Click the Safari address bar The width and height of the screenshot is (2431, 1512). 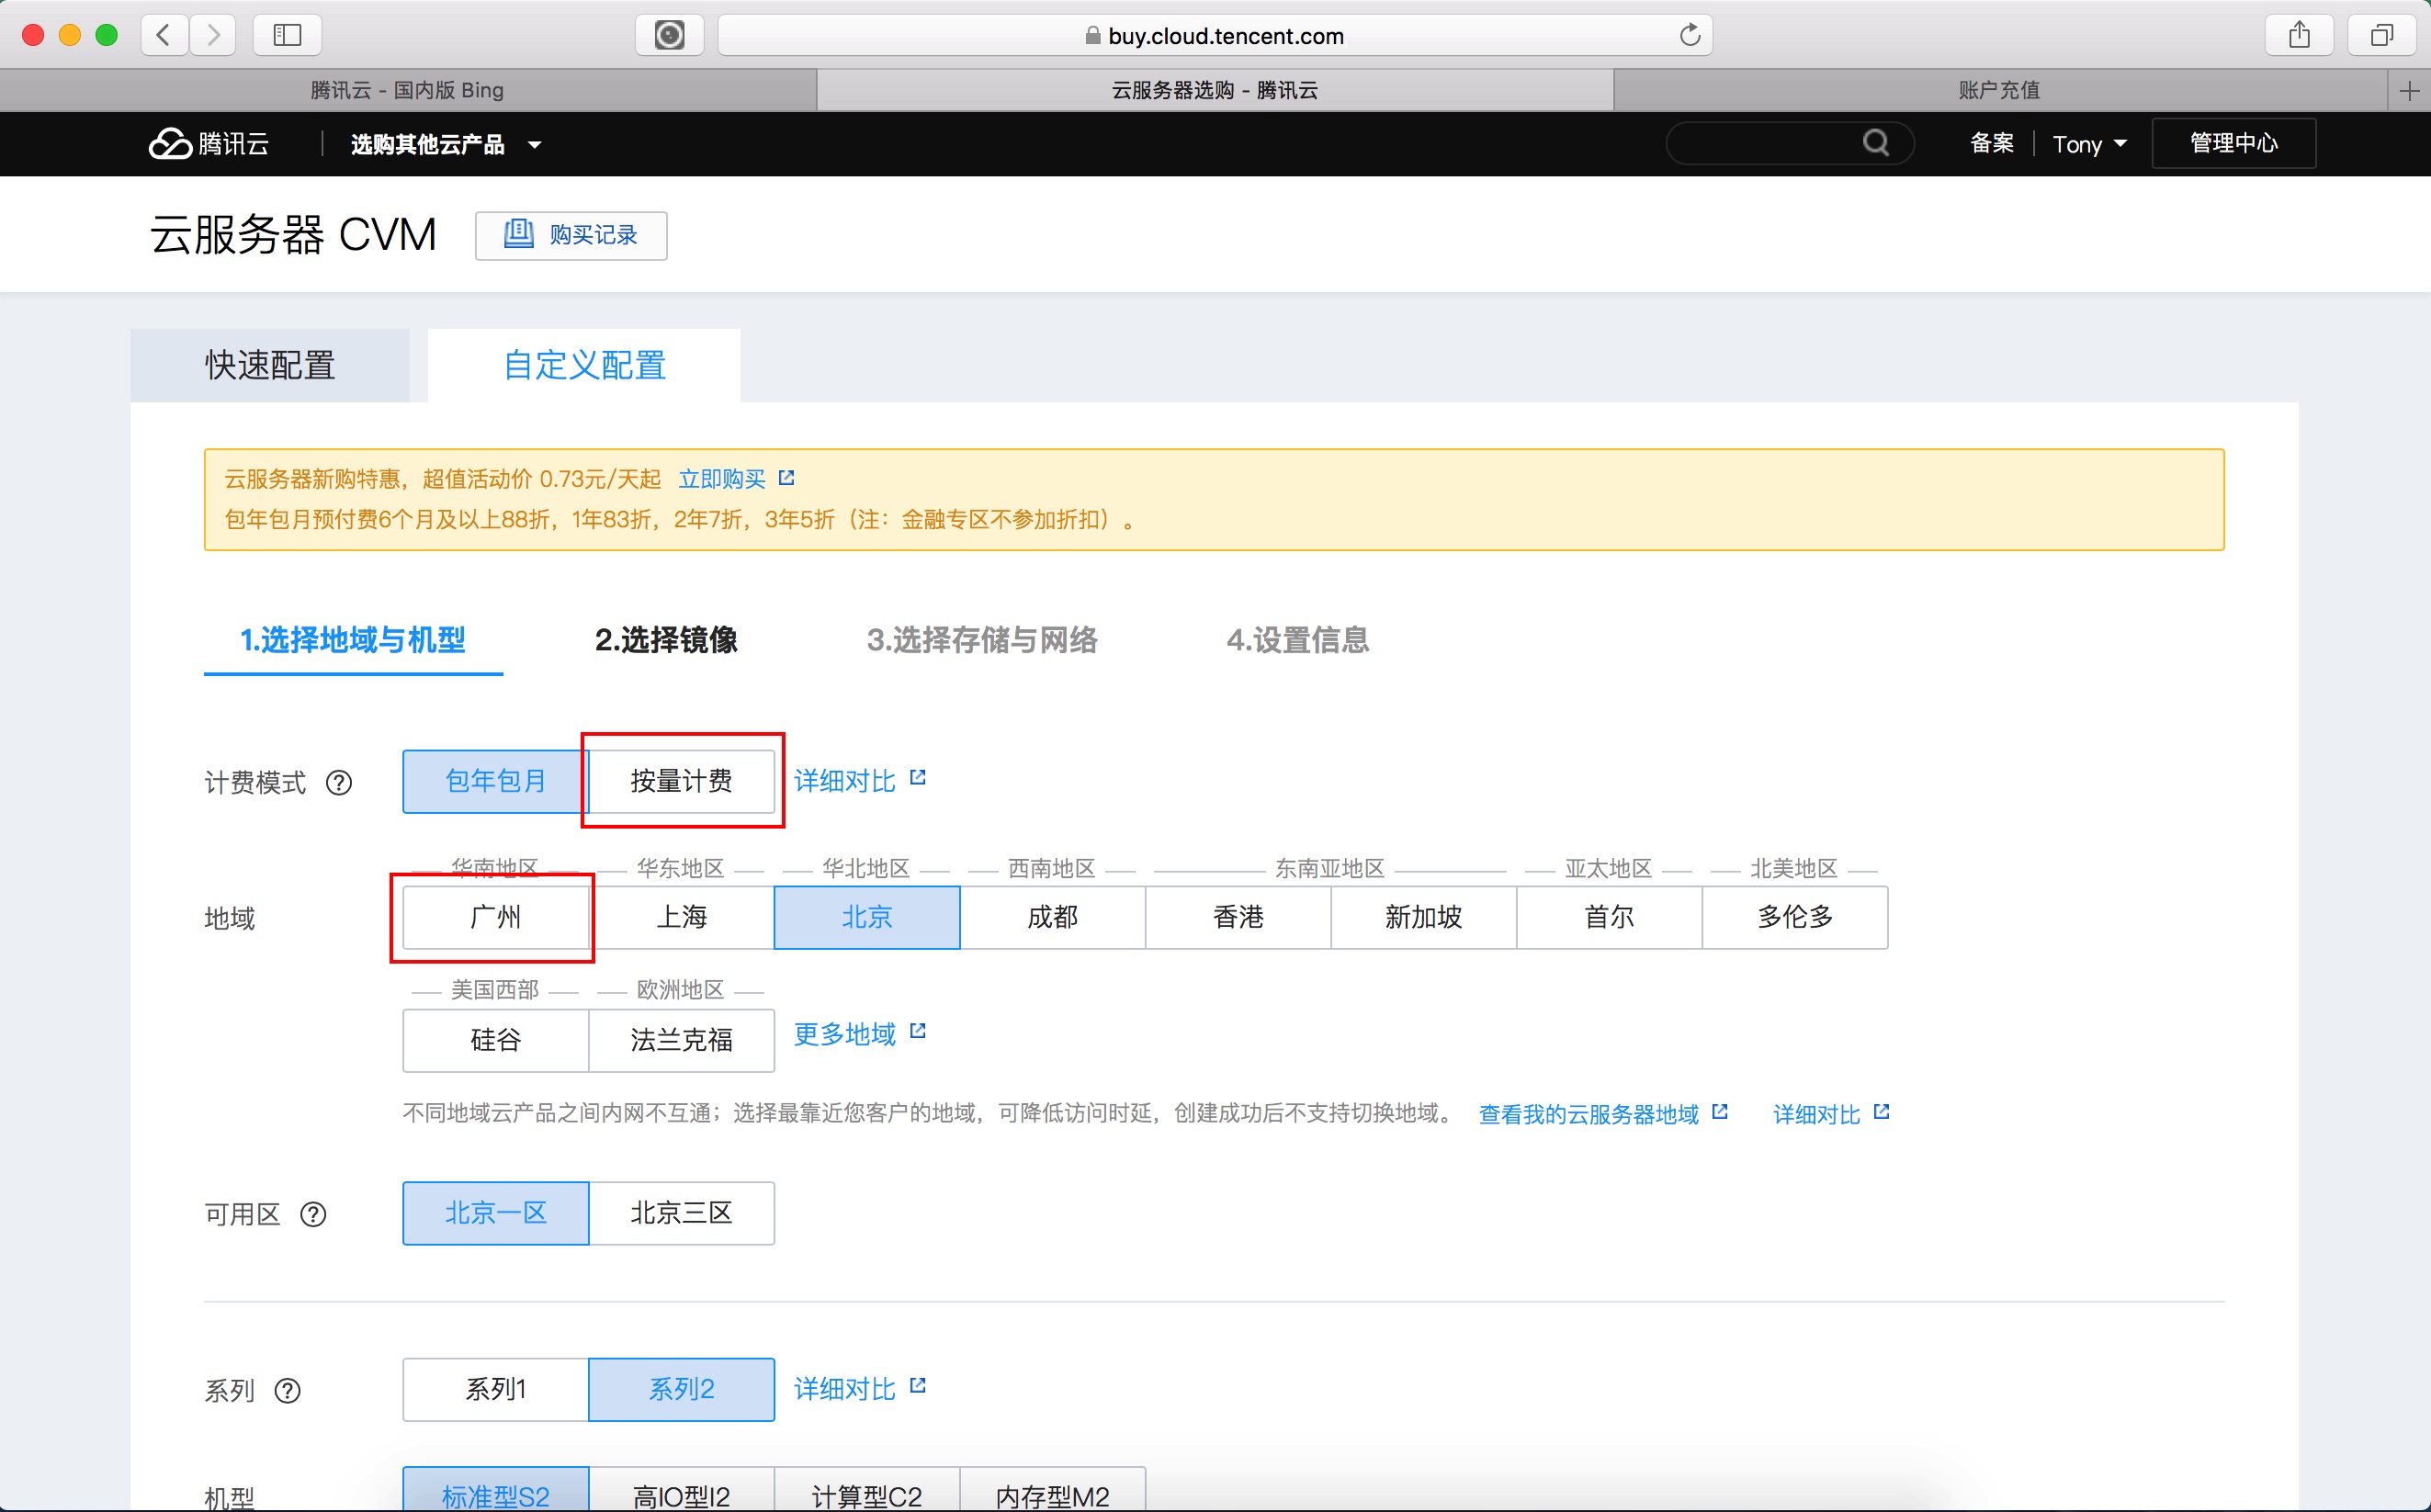tap(1214, 36)
